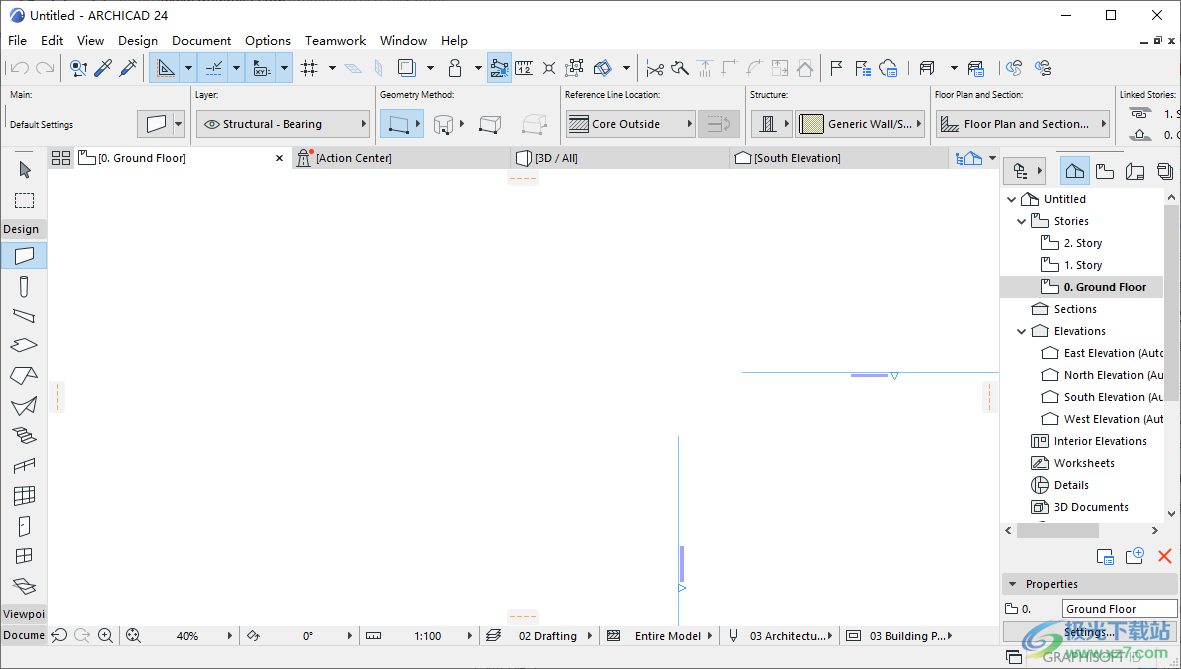Activate the Wall tool

(24, 255)
